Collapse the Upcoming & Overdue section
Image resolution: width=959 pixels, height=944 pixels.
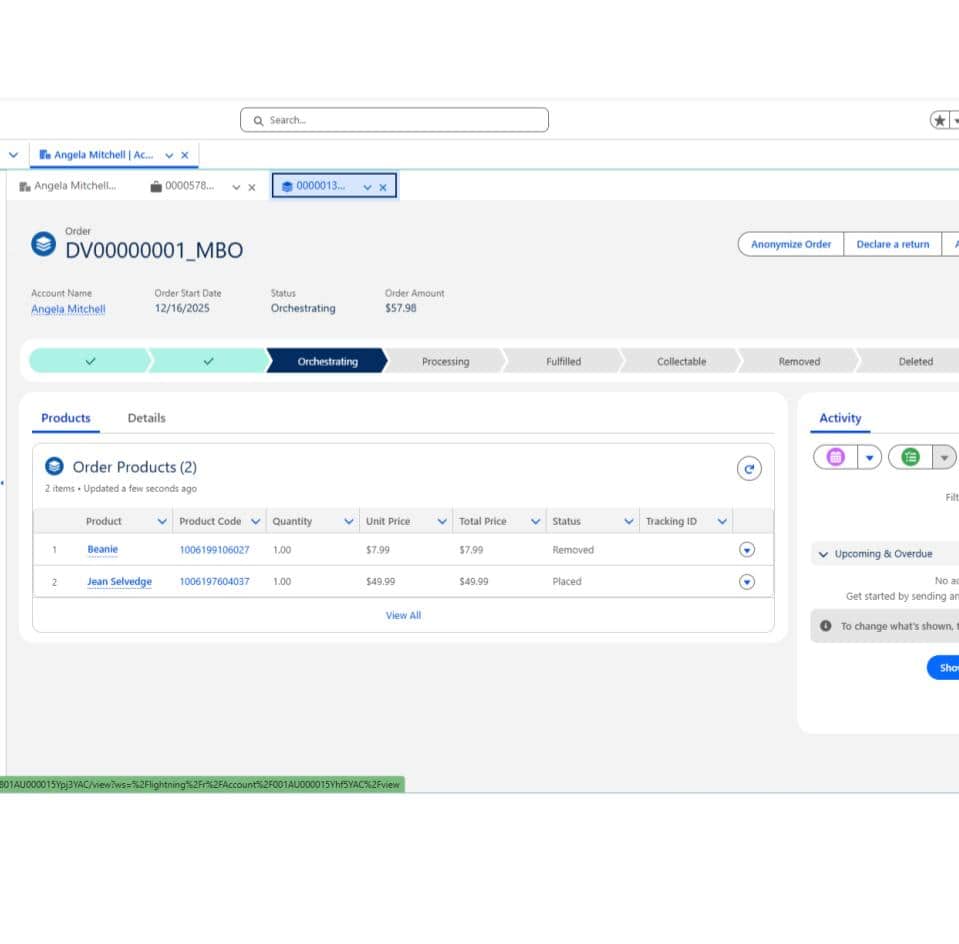824,553
